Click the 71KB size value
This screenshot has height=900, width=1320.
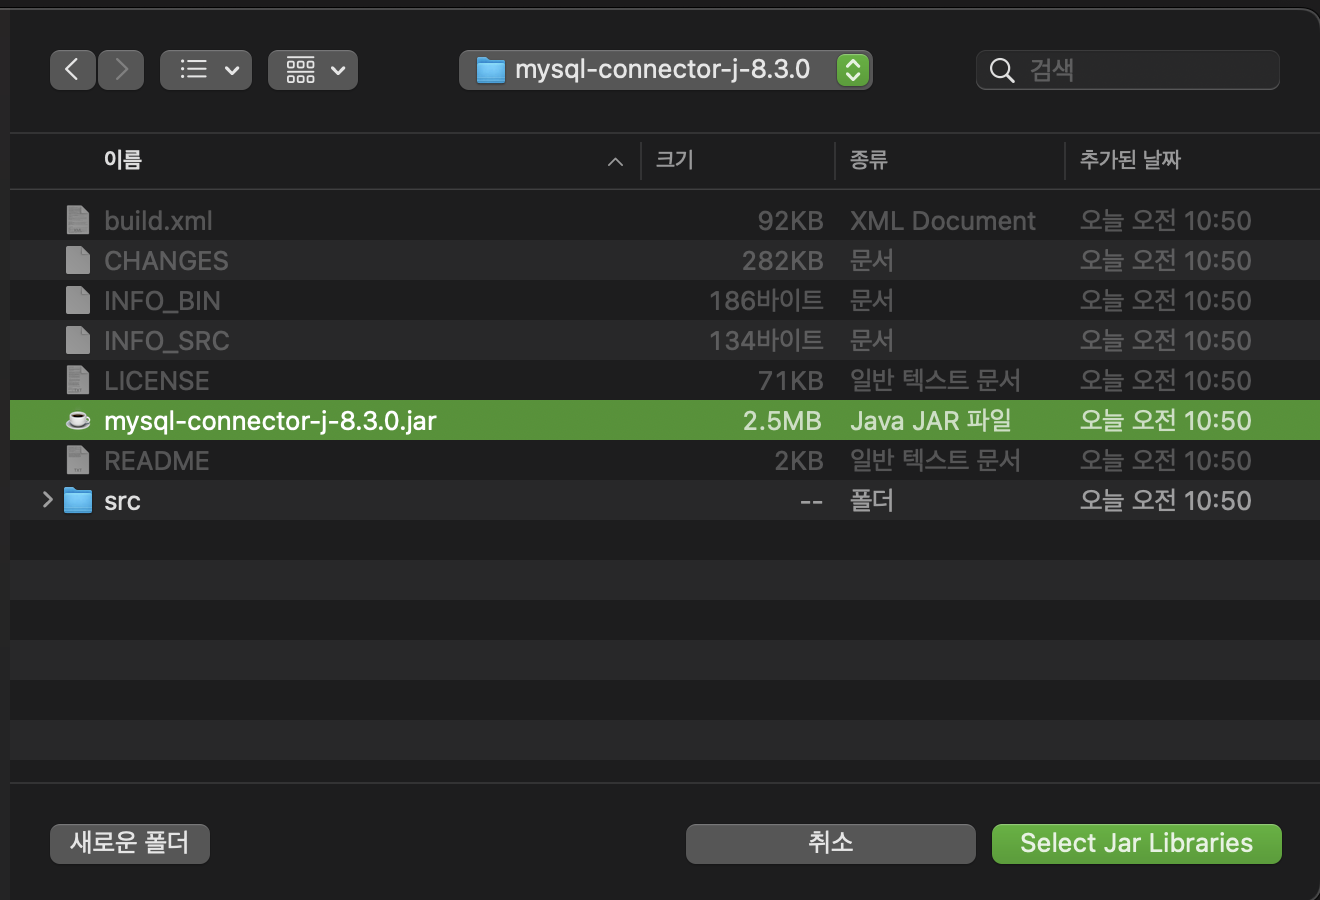pyautogui.click(x=790, y=380)
